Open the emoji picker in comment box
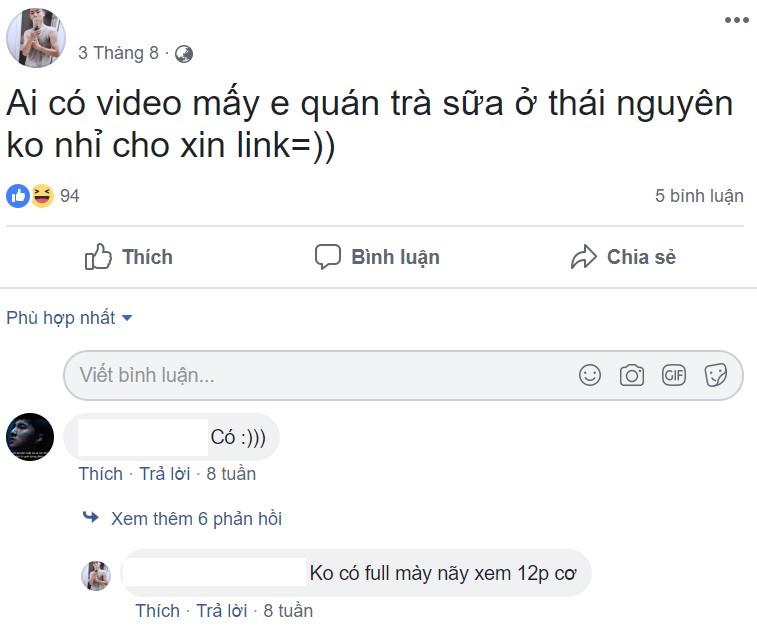Image resolution: width=757 pixels, height=627 pixels. click(590, 375)
